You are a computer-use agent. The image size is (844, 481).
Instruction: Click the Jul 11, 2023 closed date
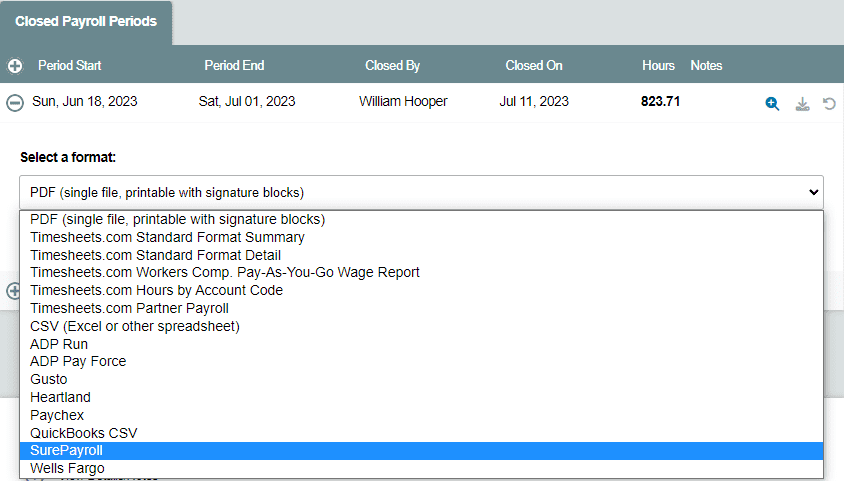pos(534,102)
